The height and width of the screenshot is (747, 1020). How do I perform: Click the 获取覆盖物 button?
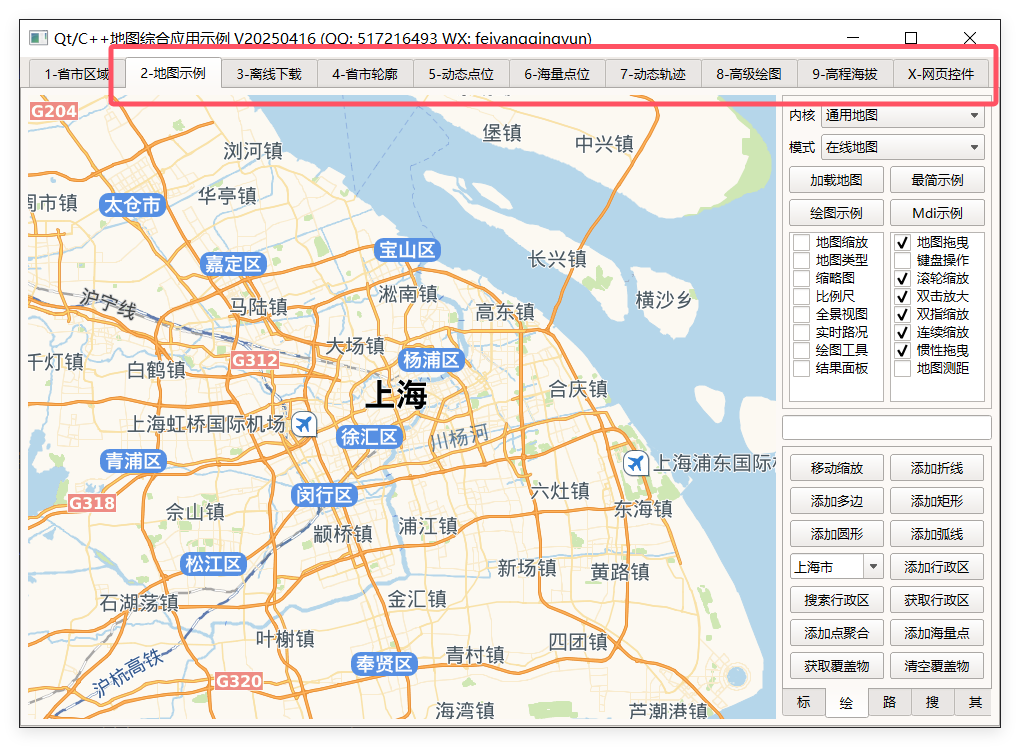837,666
